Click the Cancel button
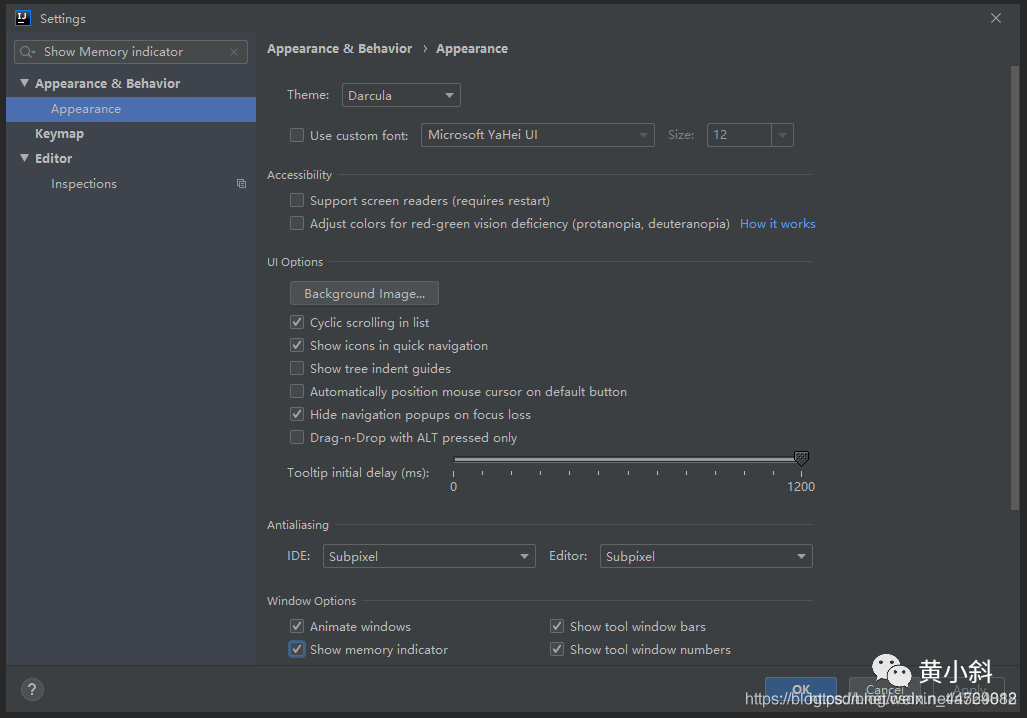Screen dimensions: 1027x718 coord(885,689)
